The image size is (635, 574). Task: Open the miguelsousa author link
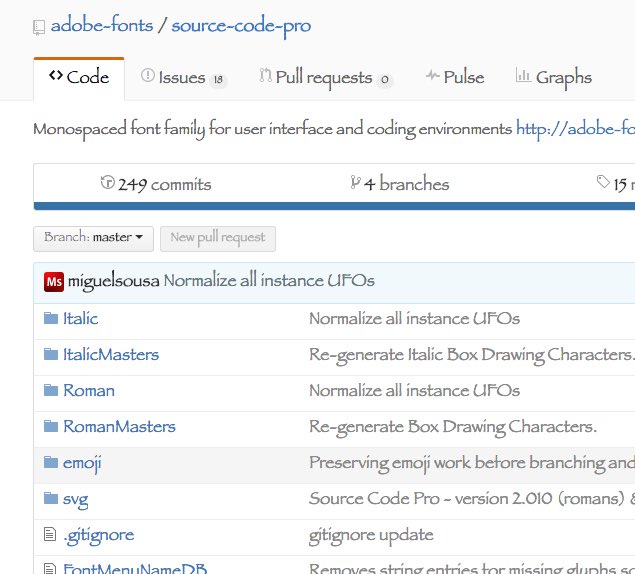pyautogui.click(x=113, y=281)
